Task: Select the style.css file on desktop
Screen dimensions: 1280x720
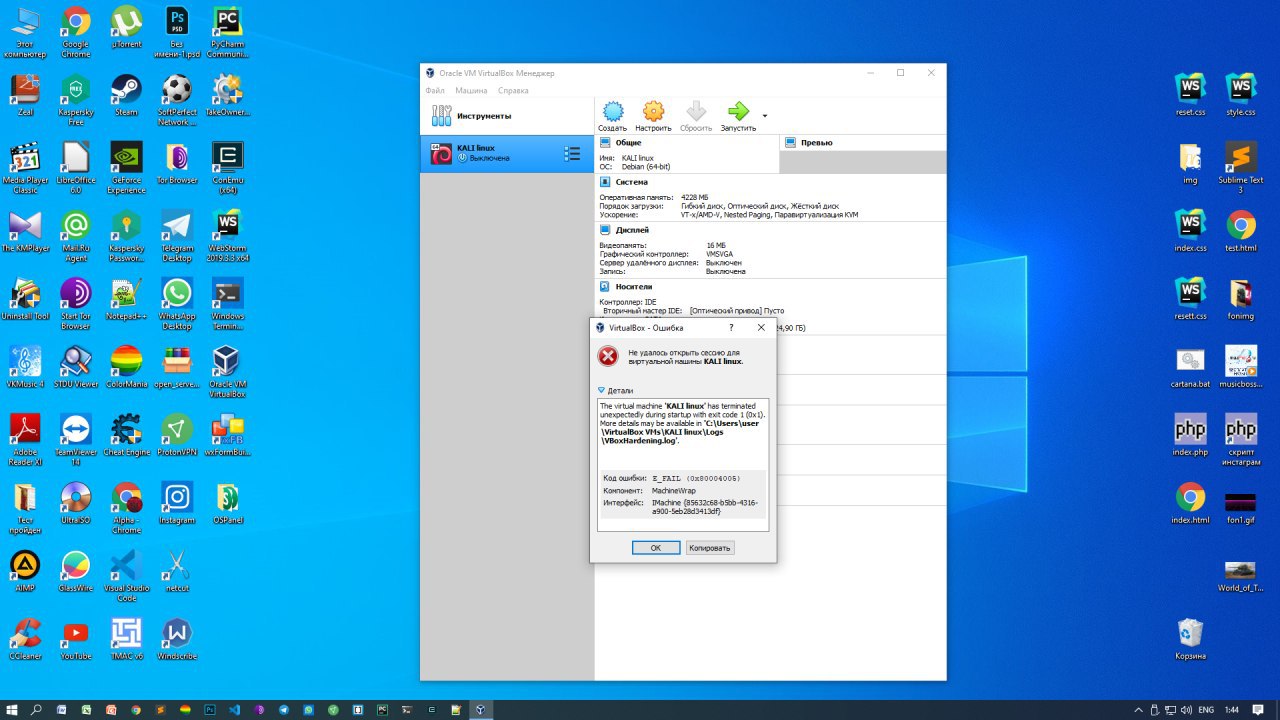Action: (1241, 96)
